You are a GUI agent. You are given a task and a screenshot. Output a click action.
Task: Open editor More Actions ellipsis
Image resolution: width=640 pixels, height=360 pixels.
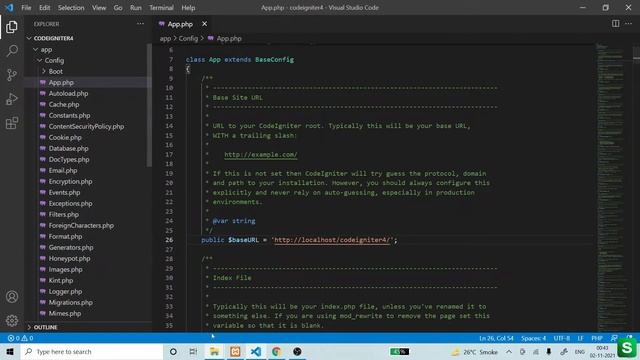[x=629, y=24]
